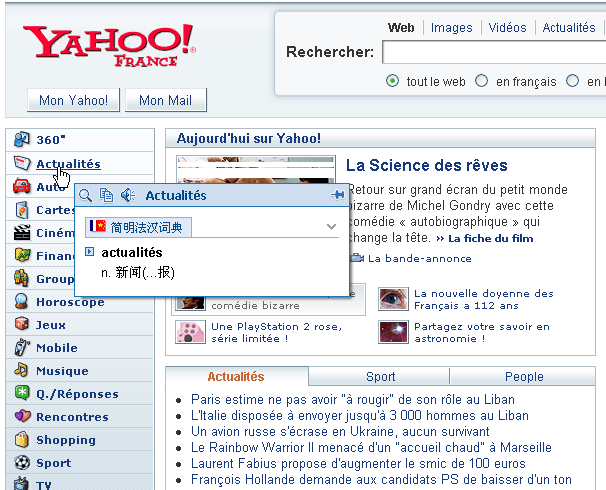Switch to the Images search tab
This screenshot has height=490, width=606.
(451, 28)
